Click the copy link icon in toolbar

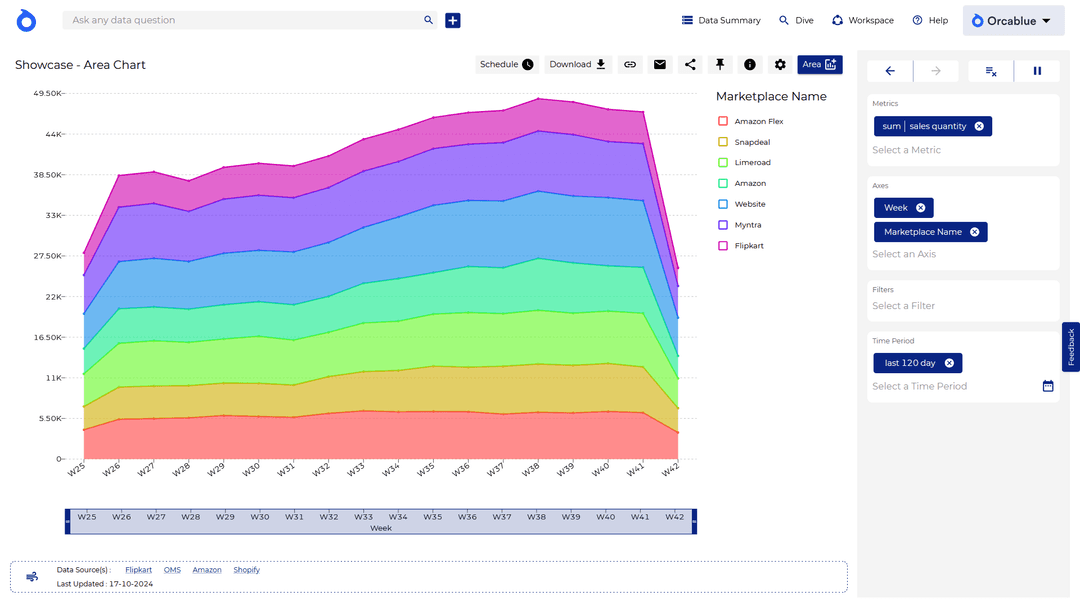(630, 65)
